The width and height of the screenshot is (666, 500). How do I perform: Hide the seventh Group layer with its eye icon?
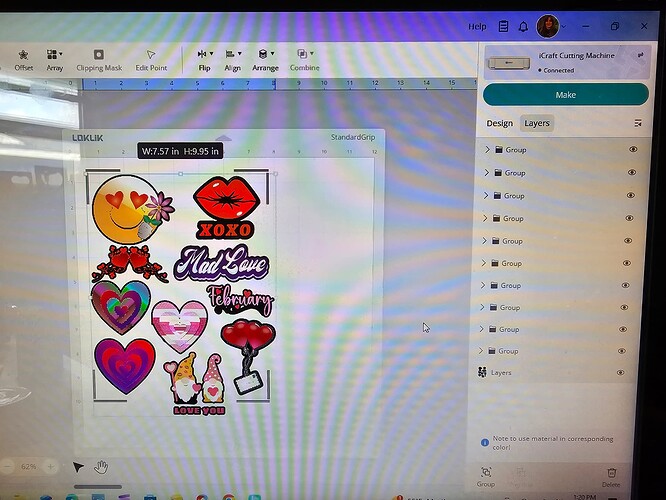[625, 285]
